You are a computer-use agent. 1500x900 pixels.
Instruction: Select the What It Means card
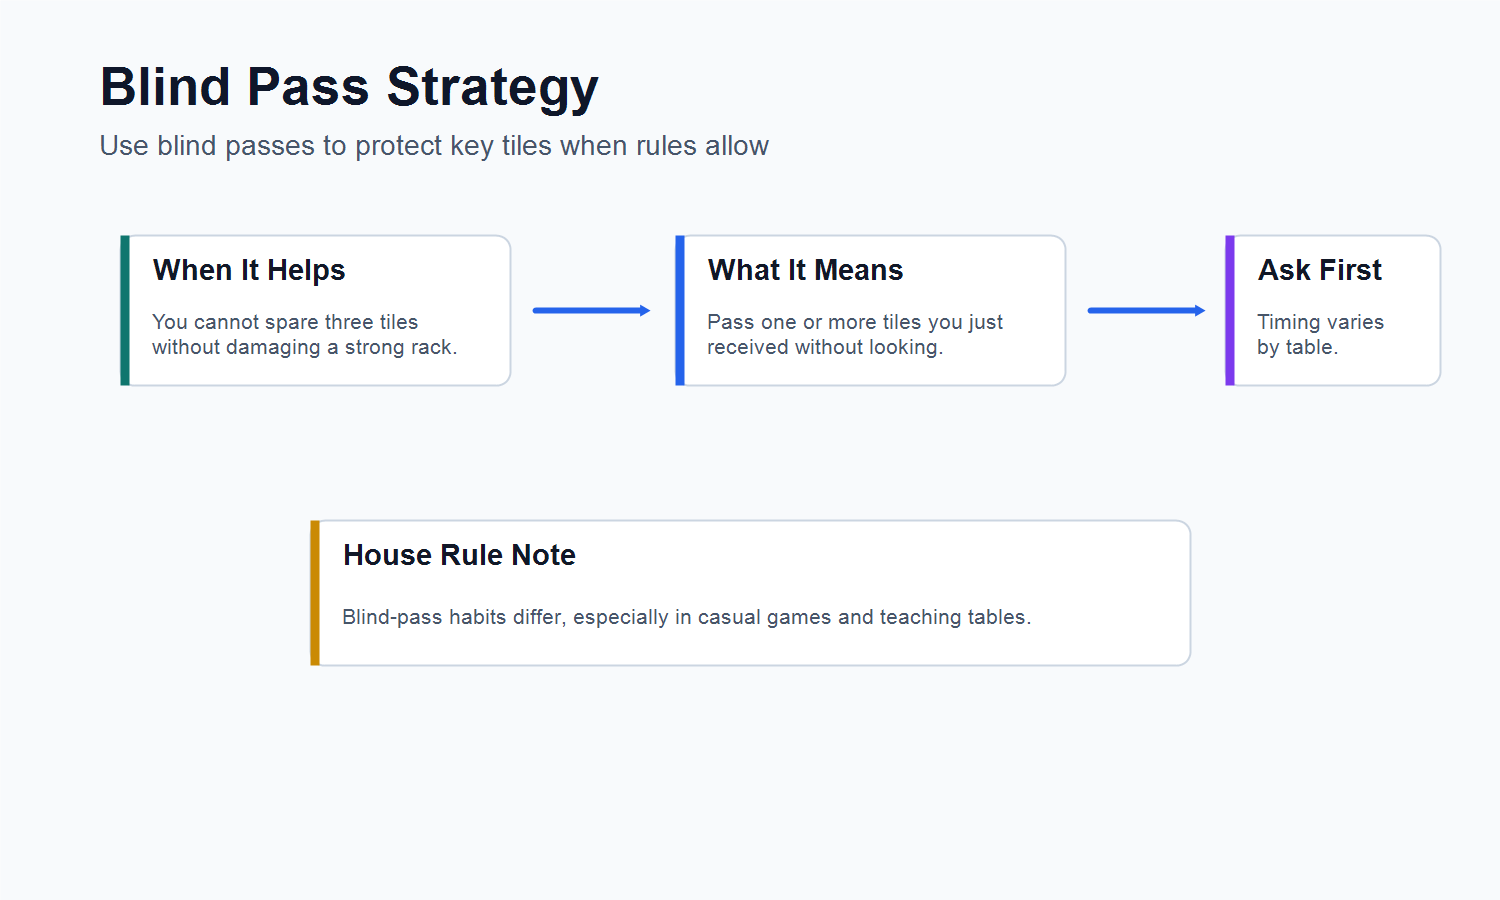pyautogui.click(x=870, y=310)
